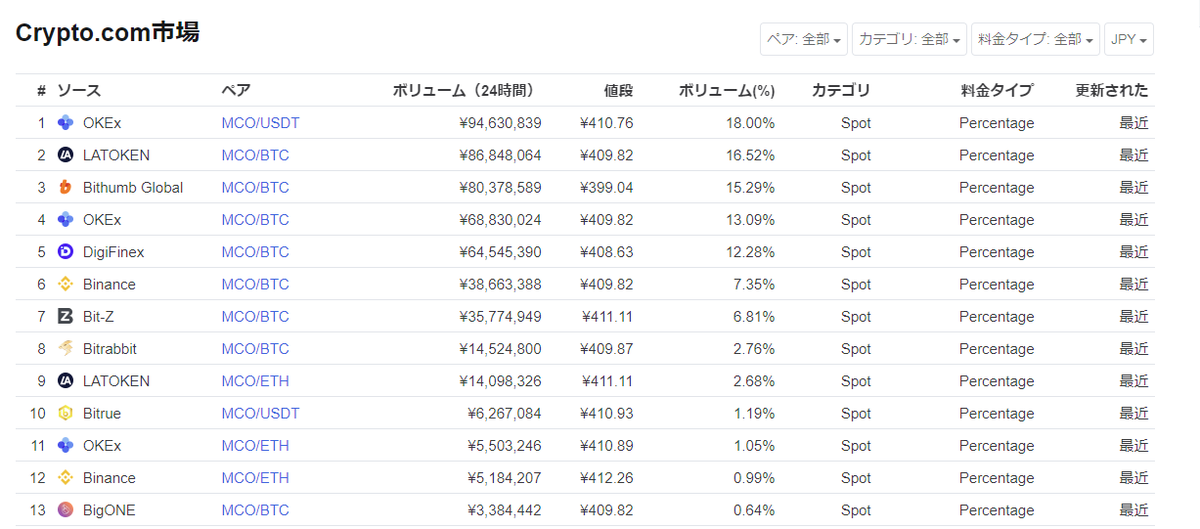Click the Bitrue logo icon

66,413
